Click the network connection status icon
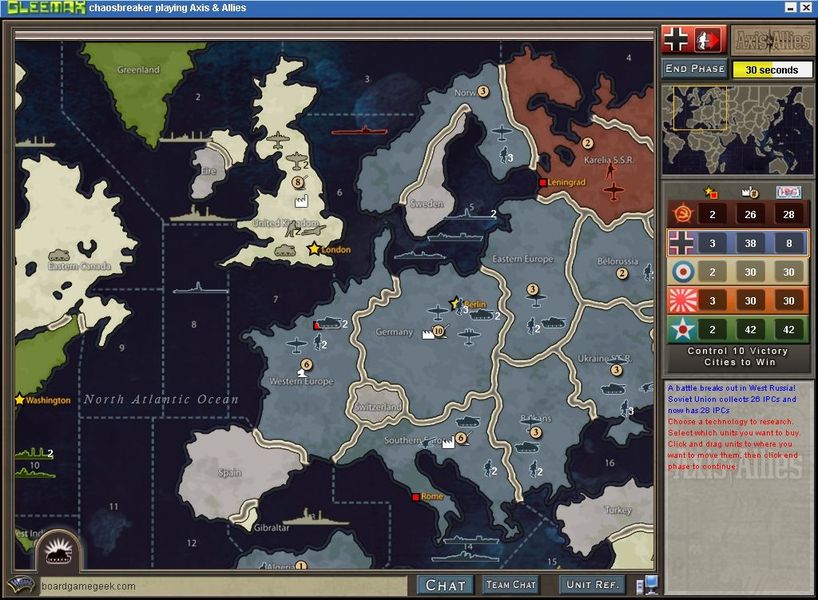Screen dimensions: 818x600 (x=647, y=585)
